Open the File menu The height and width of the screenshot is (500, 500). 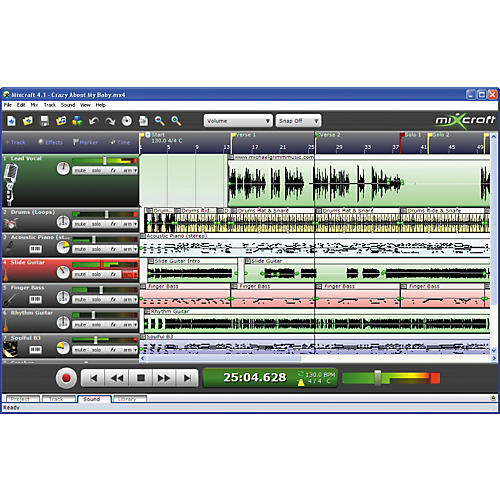[x=8, y=105]
